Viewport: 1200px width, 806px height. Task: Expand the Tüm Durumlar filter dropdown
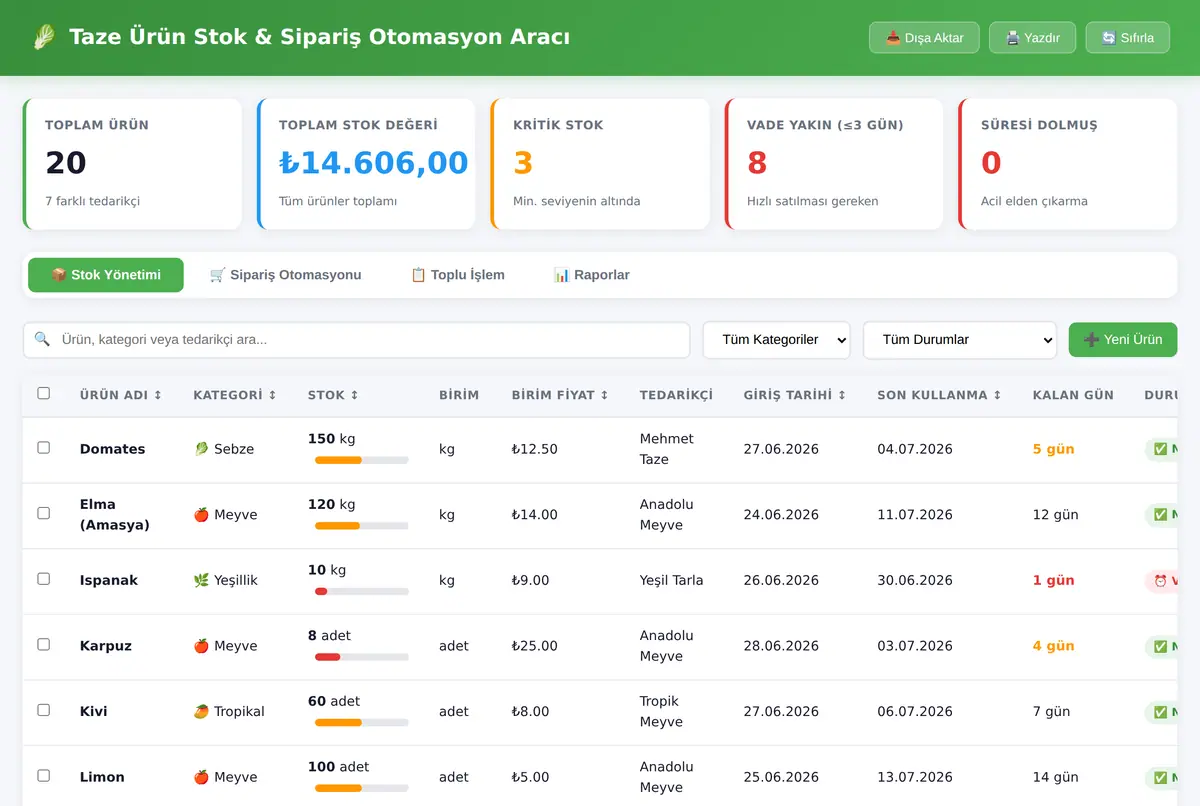pos(960,339)
